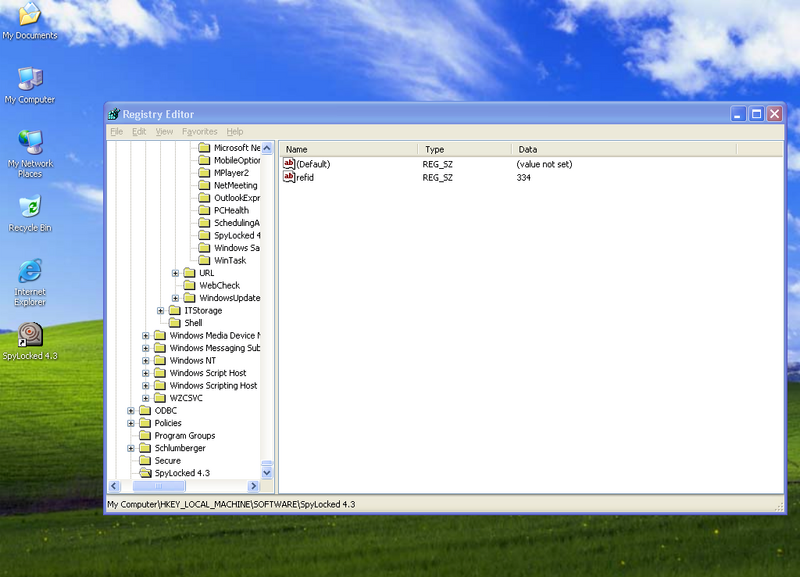Select the NetMeeting key label

click(x=235, y=185)
